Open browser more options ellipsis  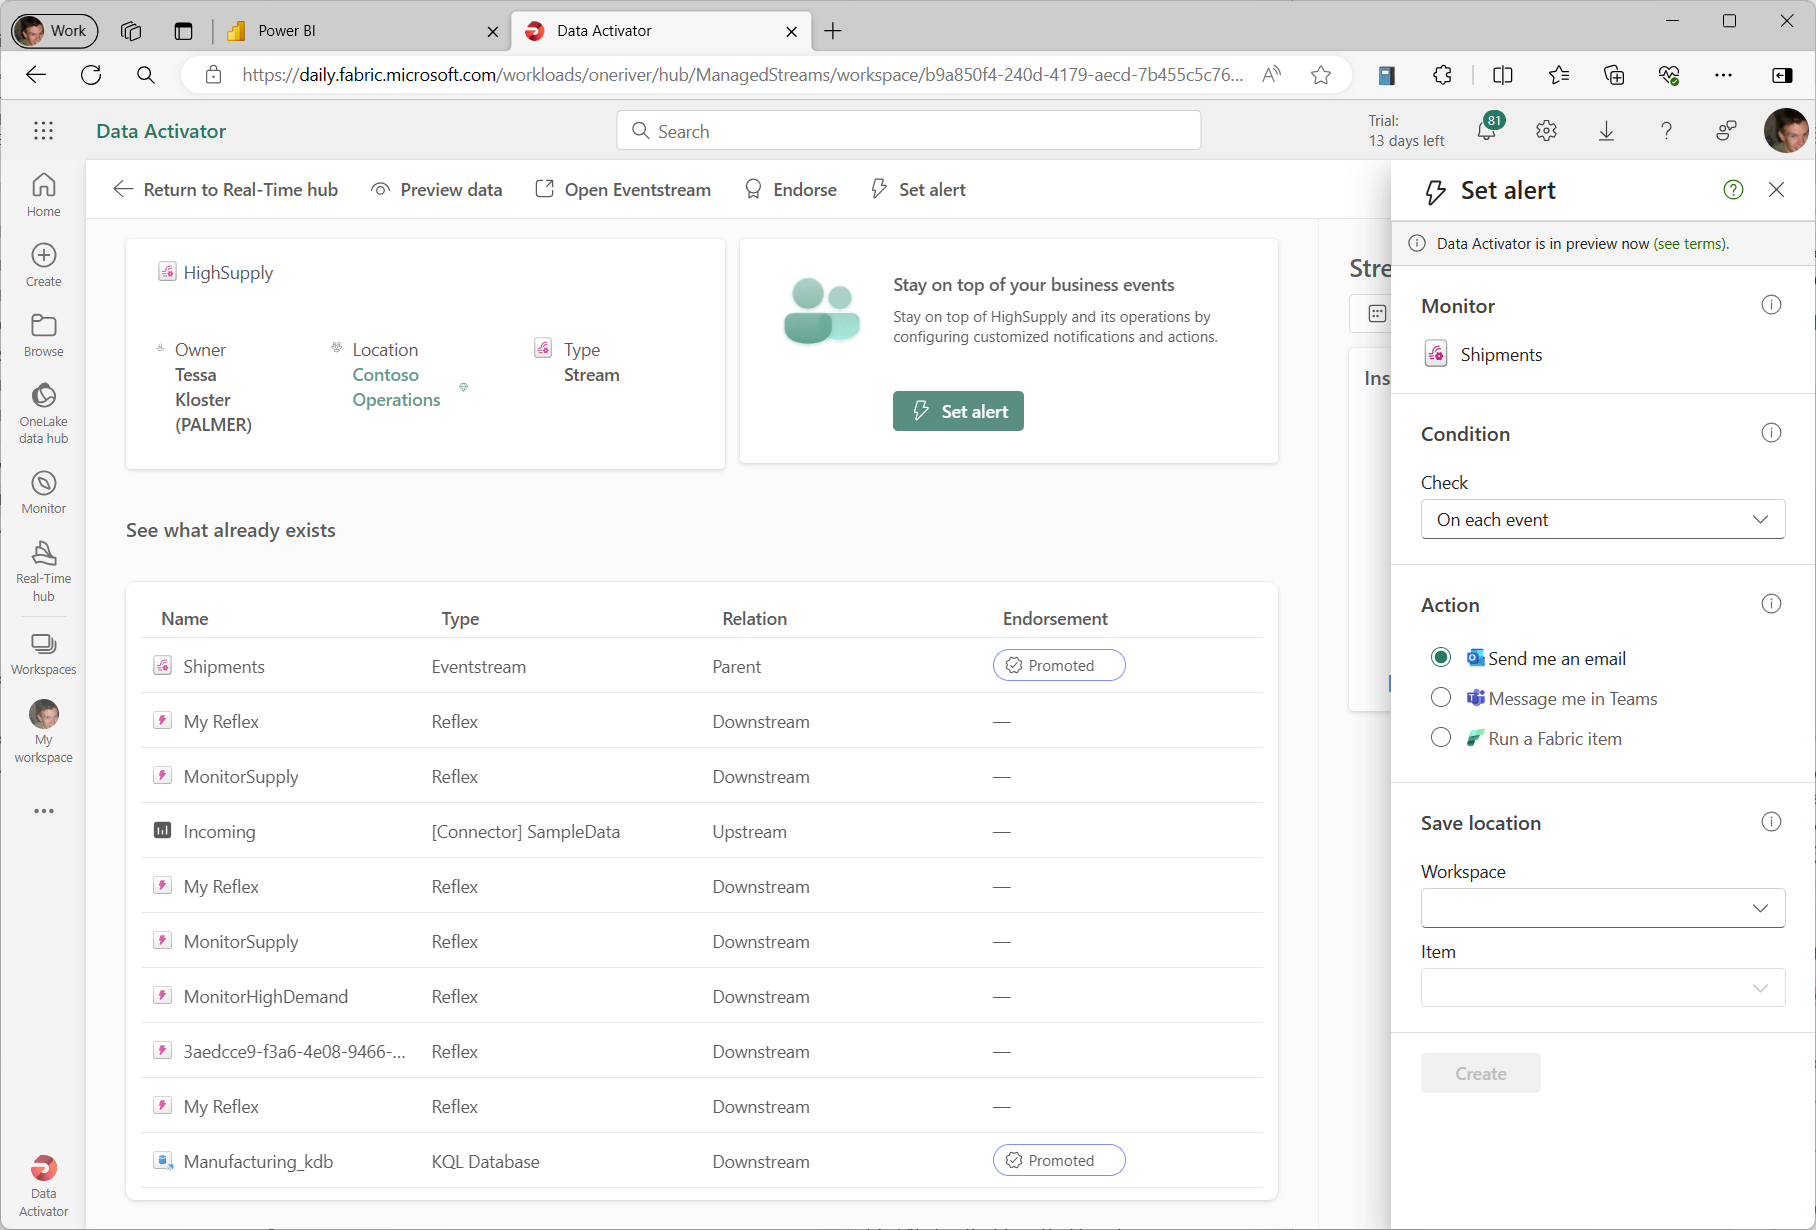(x=1723, y=75)
